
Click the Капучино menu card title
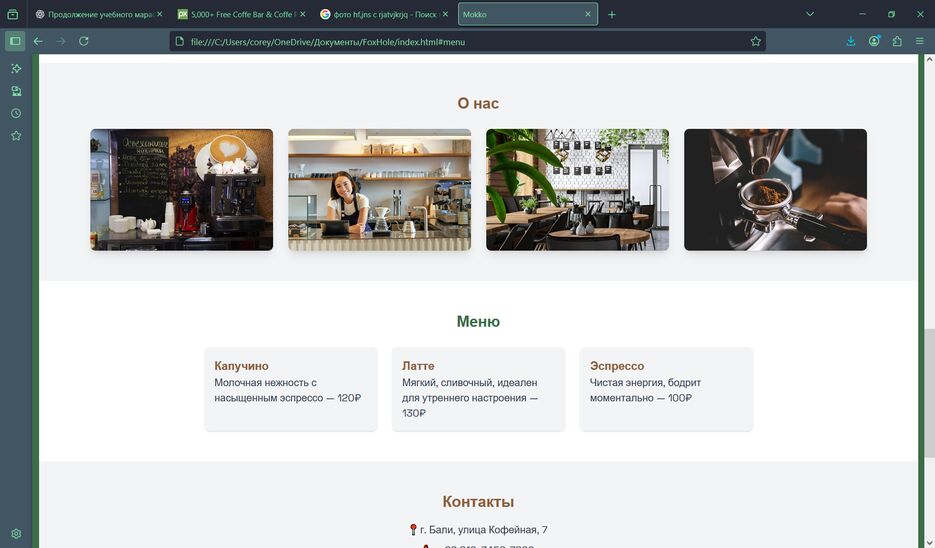(x=242, y=366)
